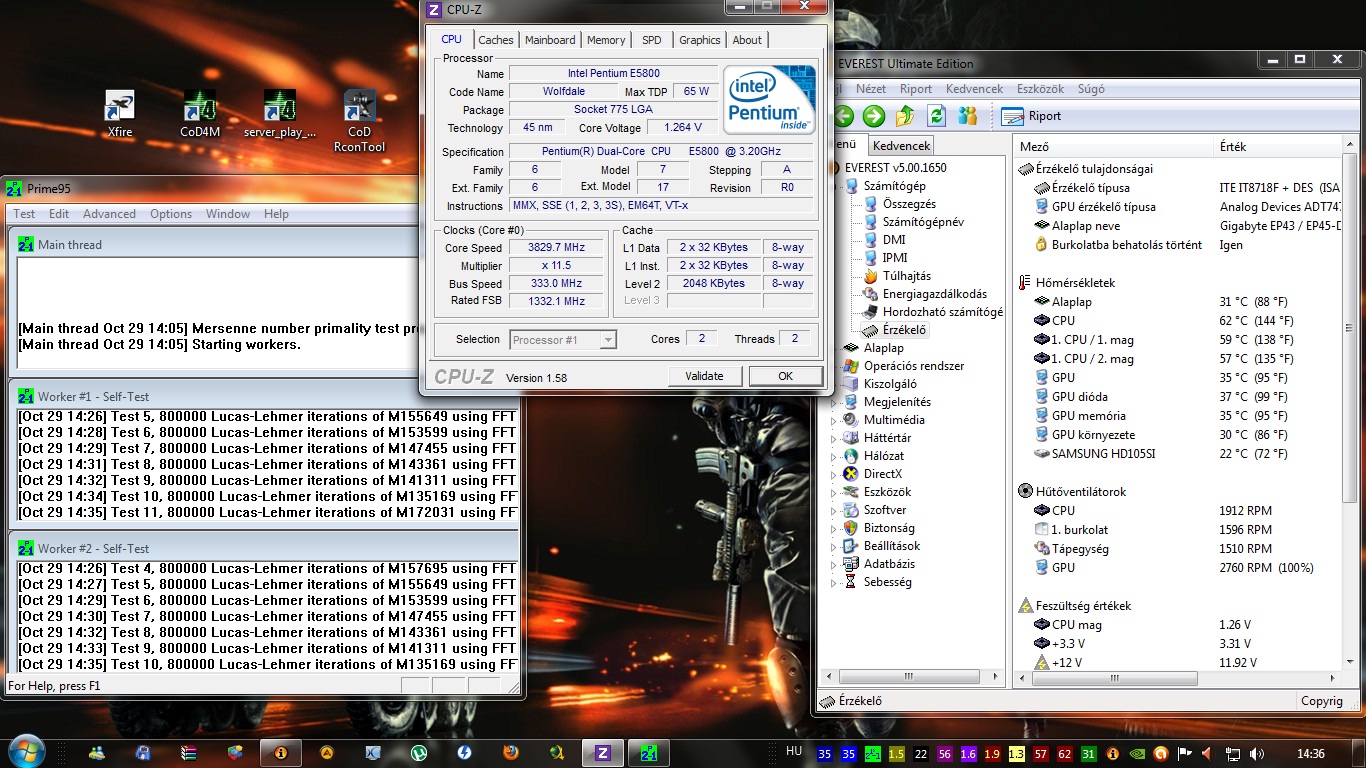1366x768 pixels.
Task: Open the Prime95 Test menu
Action: [24, 214]
